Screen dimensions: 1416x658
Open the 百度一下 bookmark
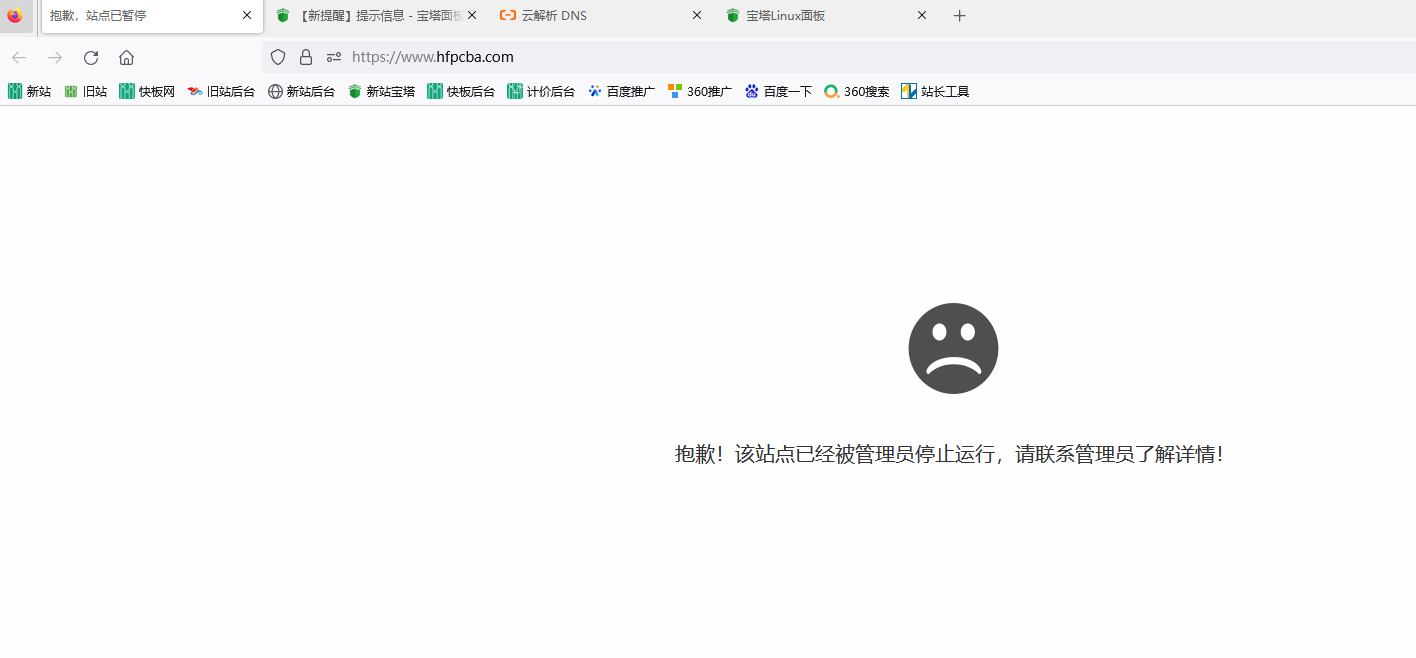(778, 91)
